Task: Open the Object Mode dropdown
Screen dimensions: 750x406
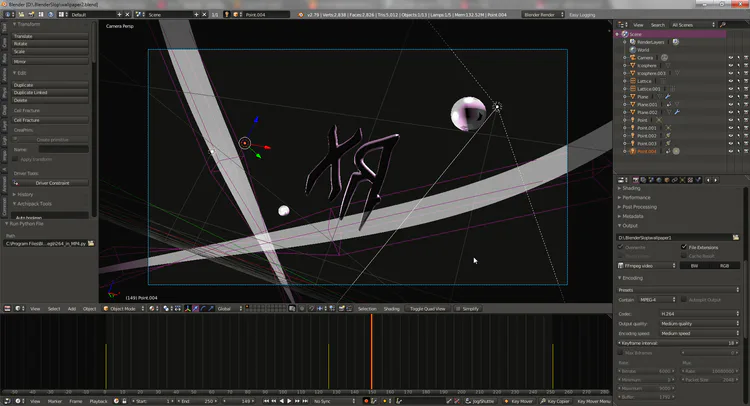Action: click(123, 308)
